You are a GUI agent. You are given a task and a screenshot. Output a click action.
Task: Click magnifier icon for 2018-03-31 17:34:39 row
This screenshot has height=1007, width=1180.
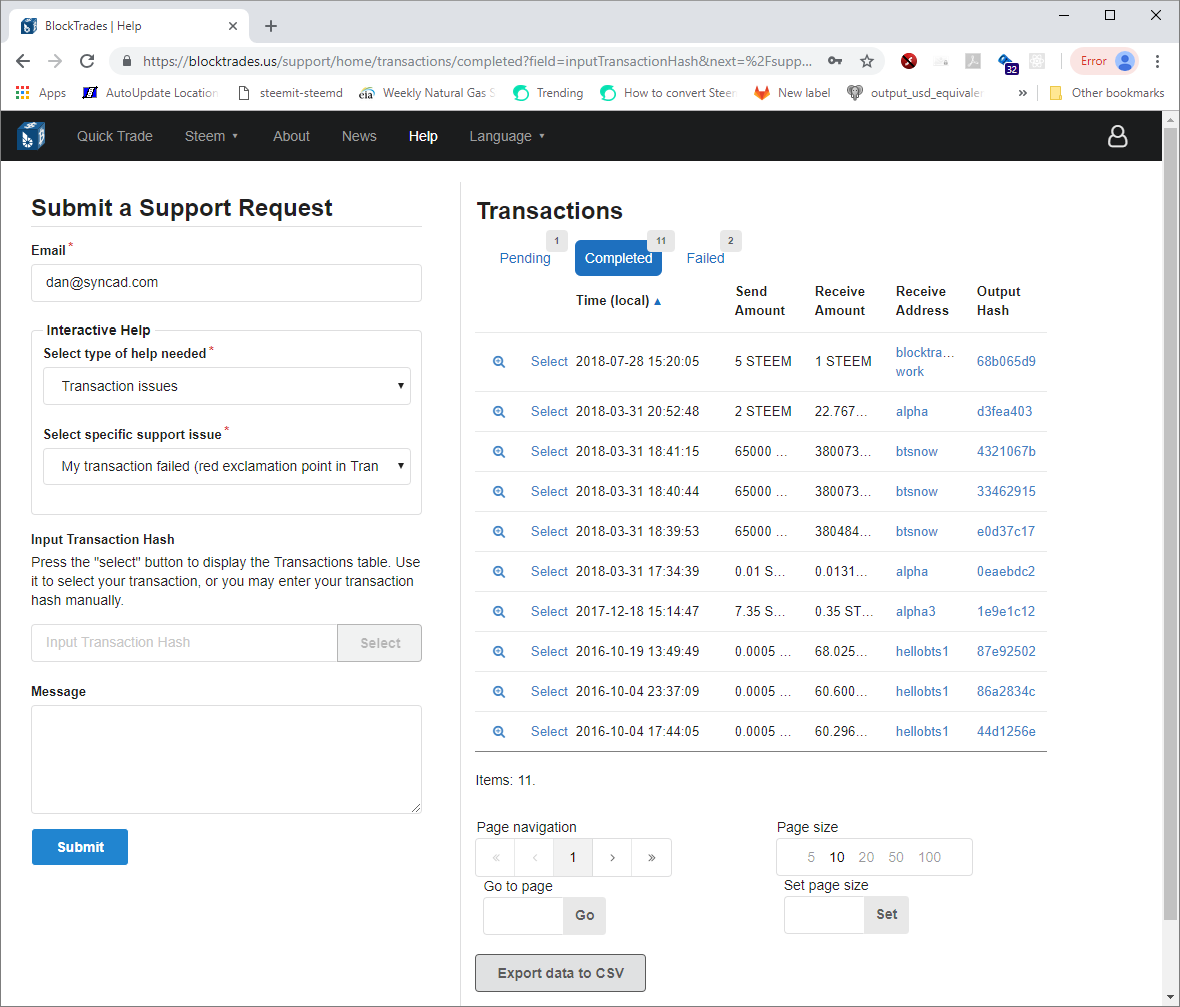pyautogui.click(x=499, y=571)
